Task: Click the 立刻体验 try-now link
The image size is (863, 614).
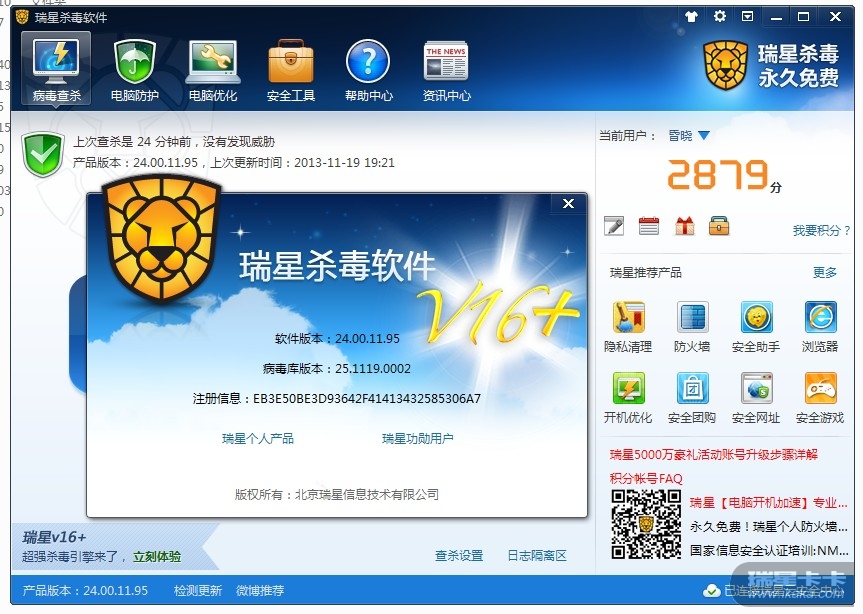Action: (x=157, y=557)
